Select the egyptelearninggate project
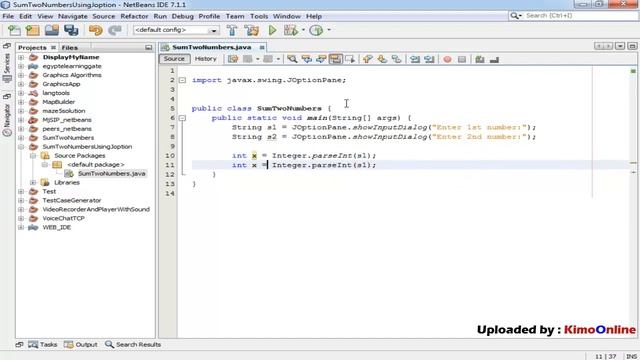This screenshot has height=360, width=640. point(72,66)
